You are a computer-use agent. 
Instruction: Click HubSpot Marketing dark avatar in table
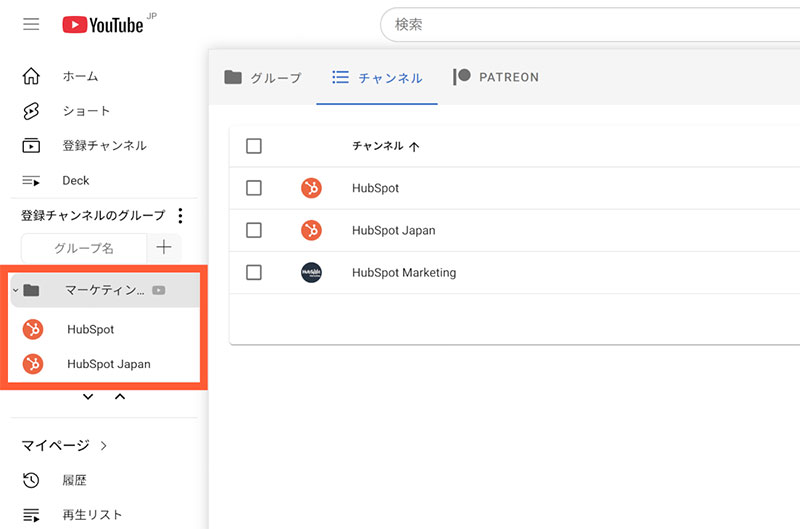(x=311, y=272)
